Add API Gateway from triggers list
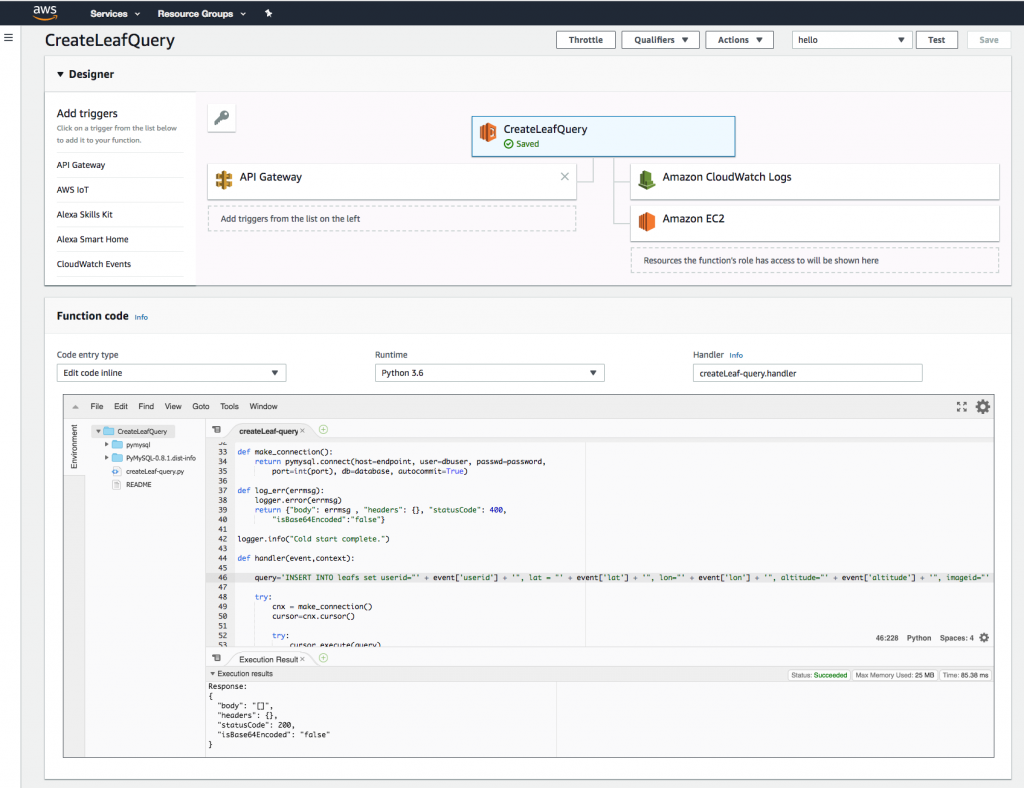Screen dimensions: 1024x788 (x=81, y=165)
